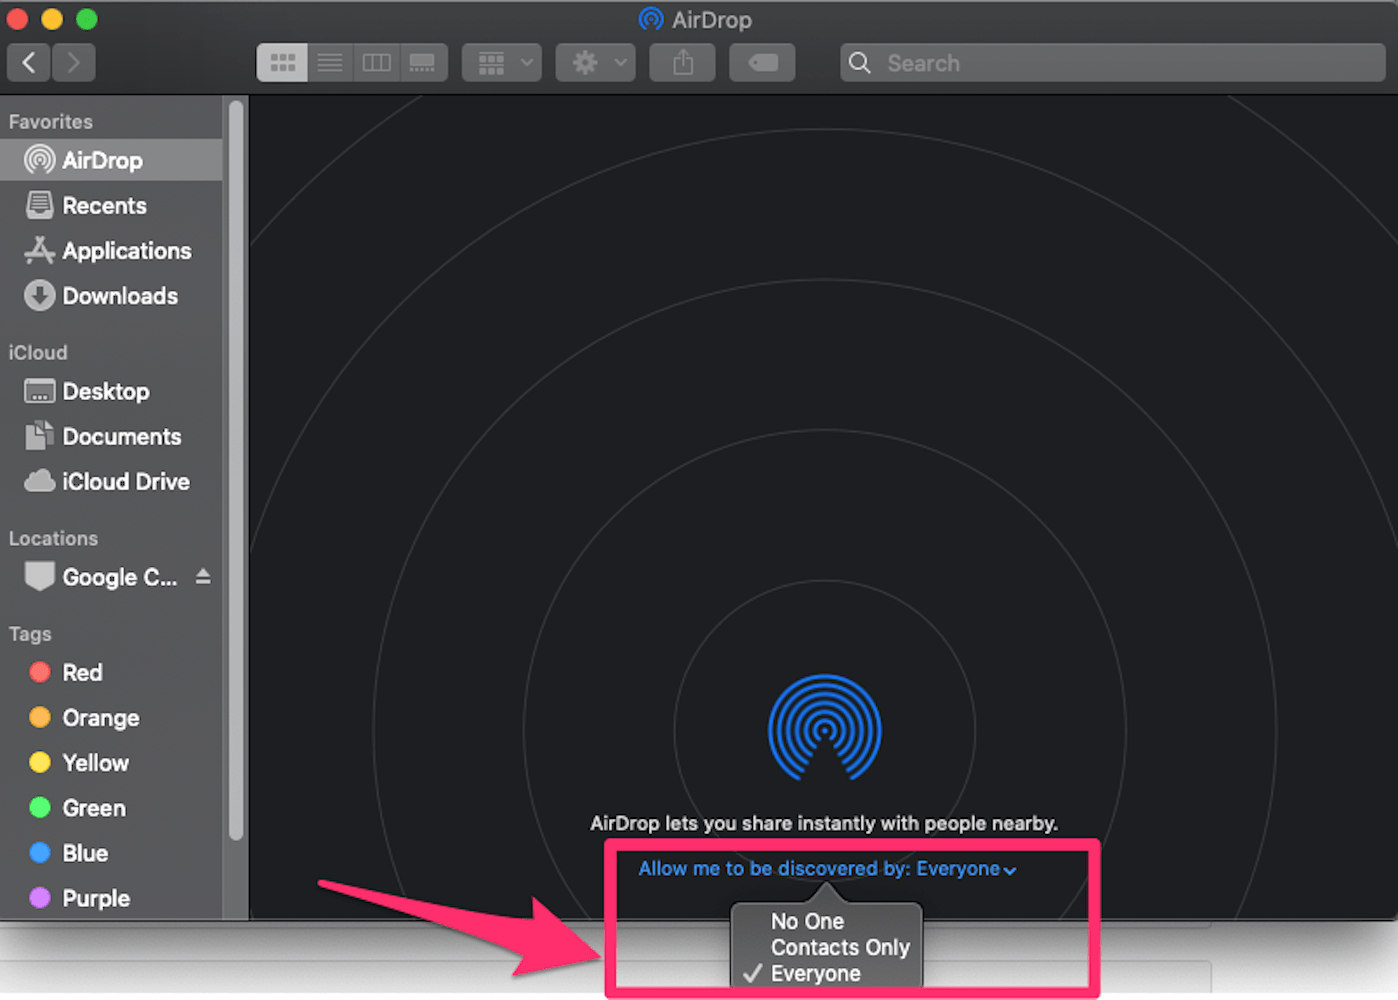Switch to list view

[330, 62]
